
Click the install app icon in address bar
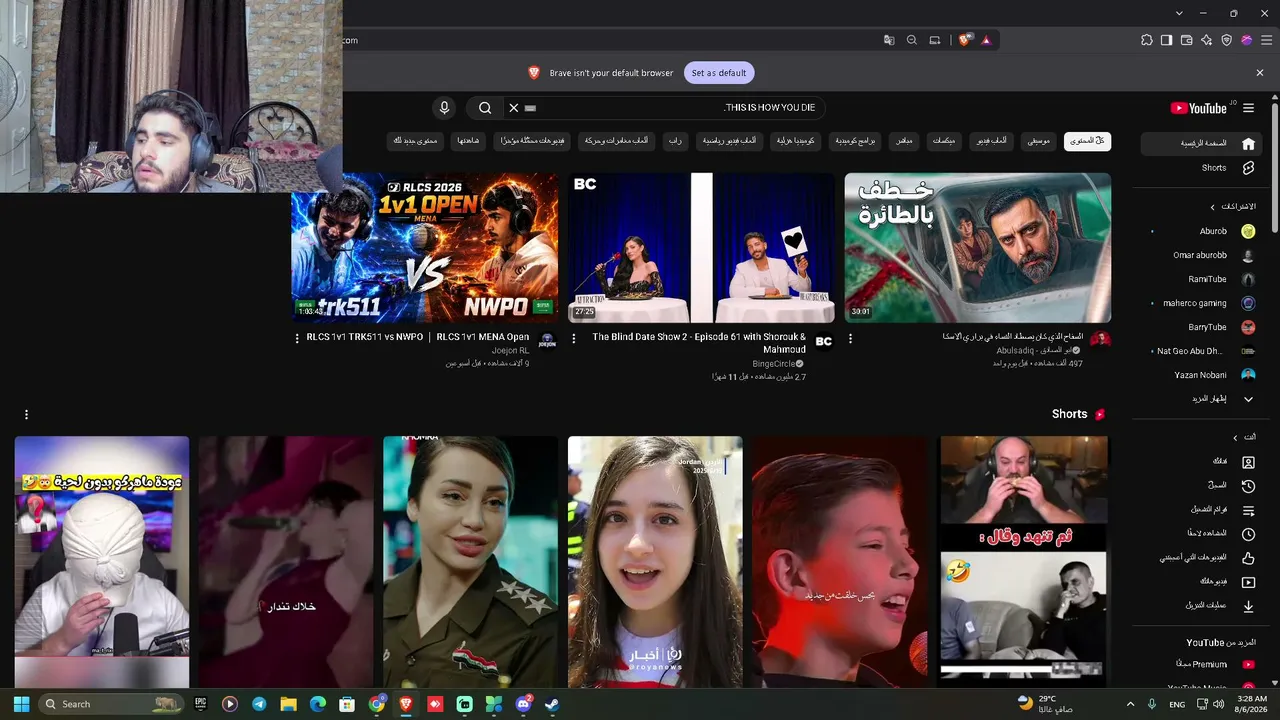coord(935,40)
